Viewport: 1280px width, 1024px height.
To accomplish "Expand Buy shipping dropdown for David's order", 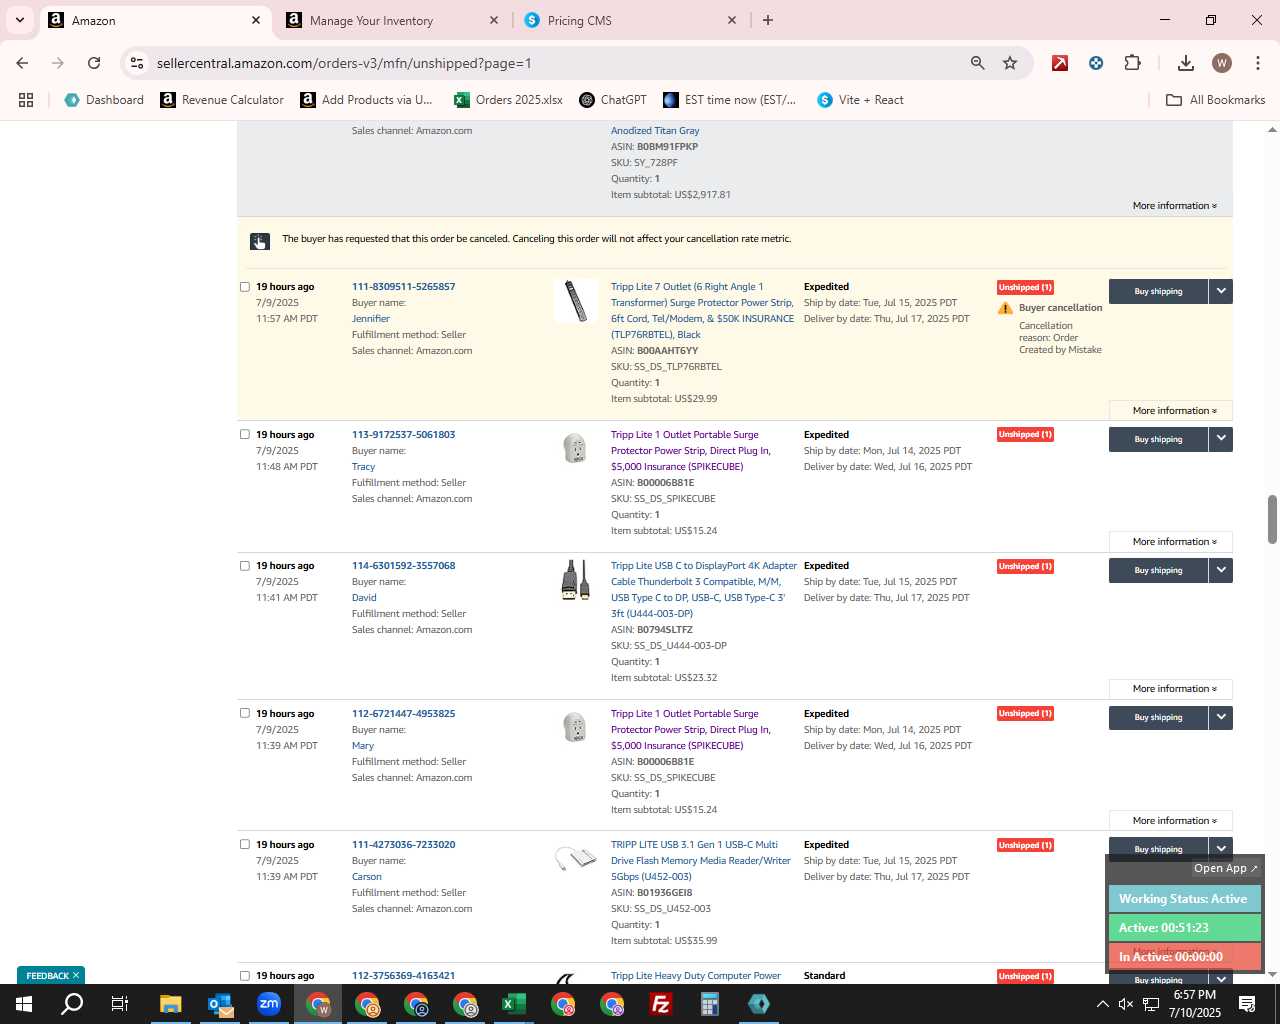I will pos(1221,570).
